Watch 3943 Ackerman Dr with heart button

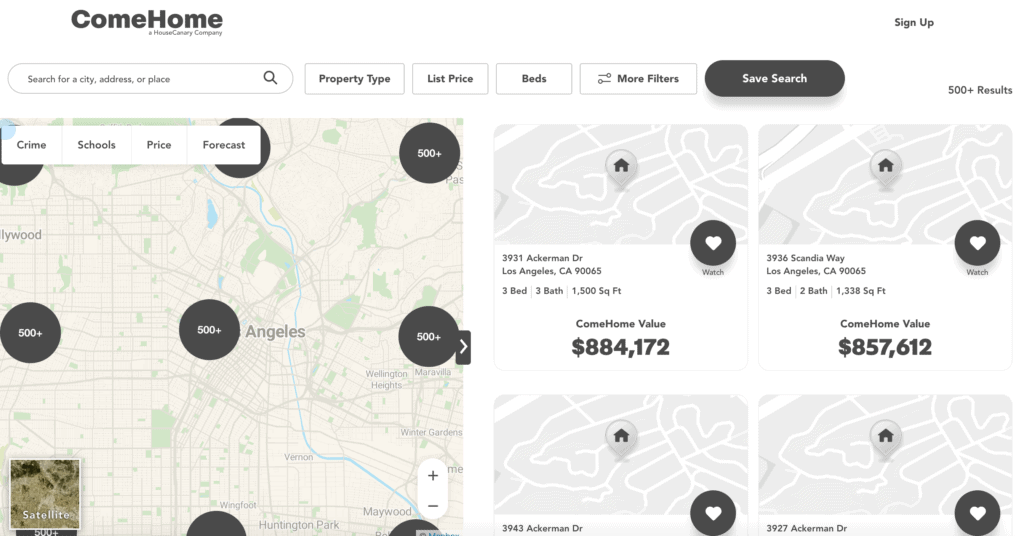[713, 513]
